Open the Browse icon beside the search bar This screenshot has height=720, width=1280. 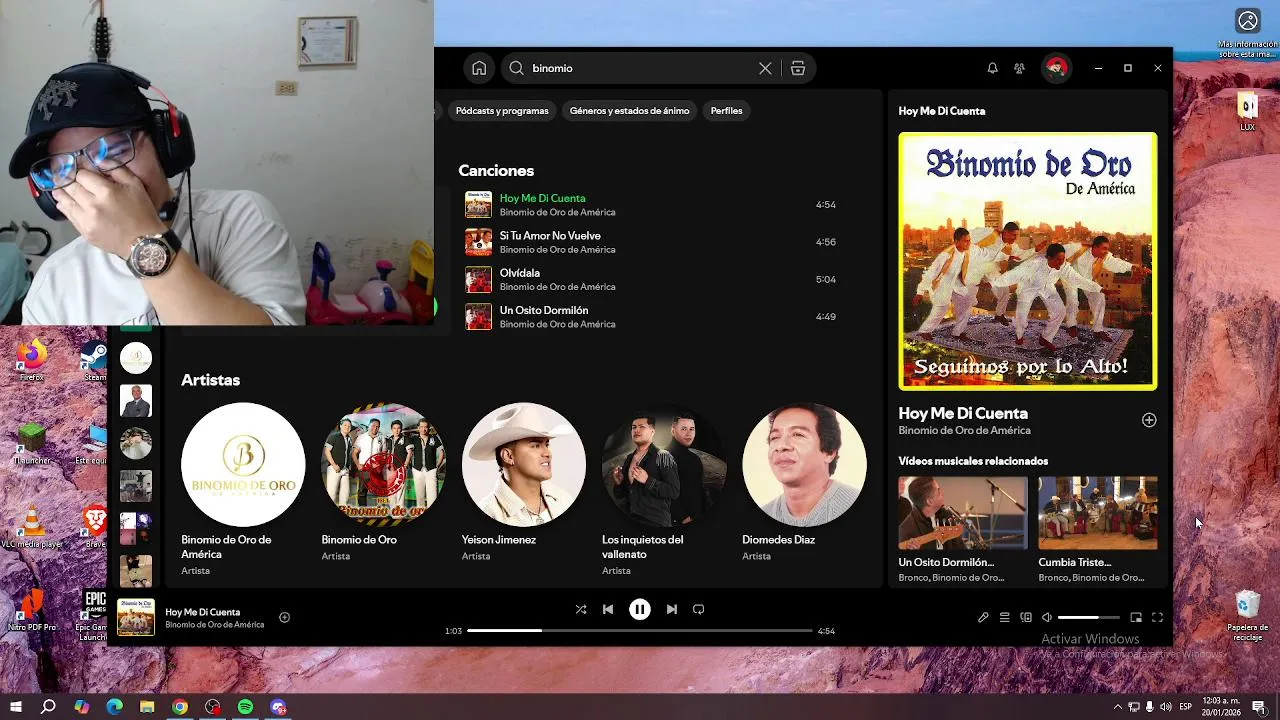pyautogui.click(x=797, y=68)
